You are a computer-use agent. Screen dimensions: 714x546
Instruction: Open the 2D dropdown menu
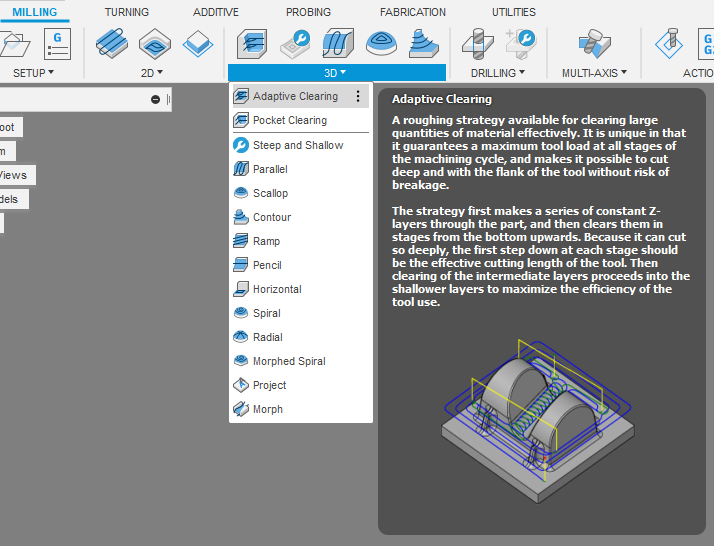(152, 73)
